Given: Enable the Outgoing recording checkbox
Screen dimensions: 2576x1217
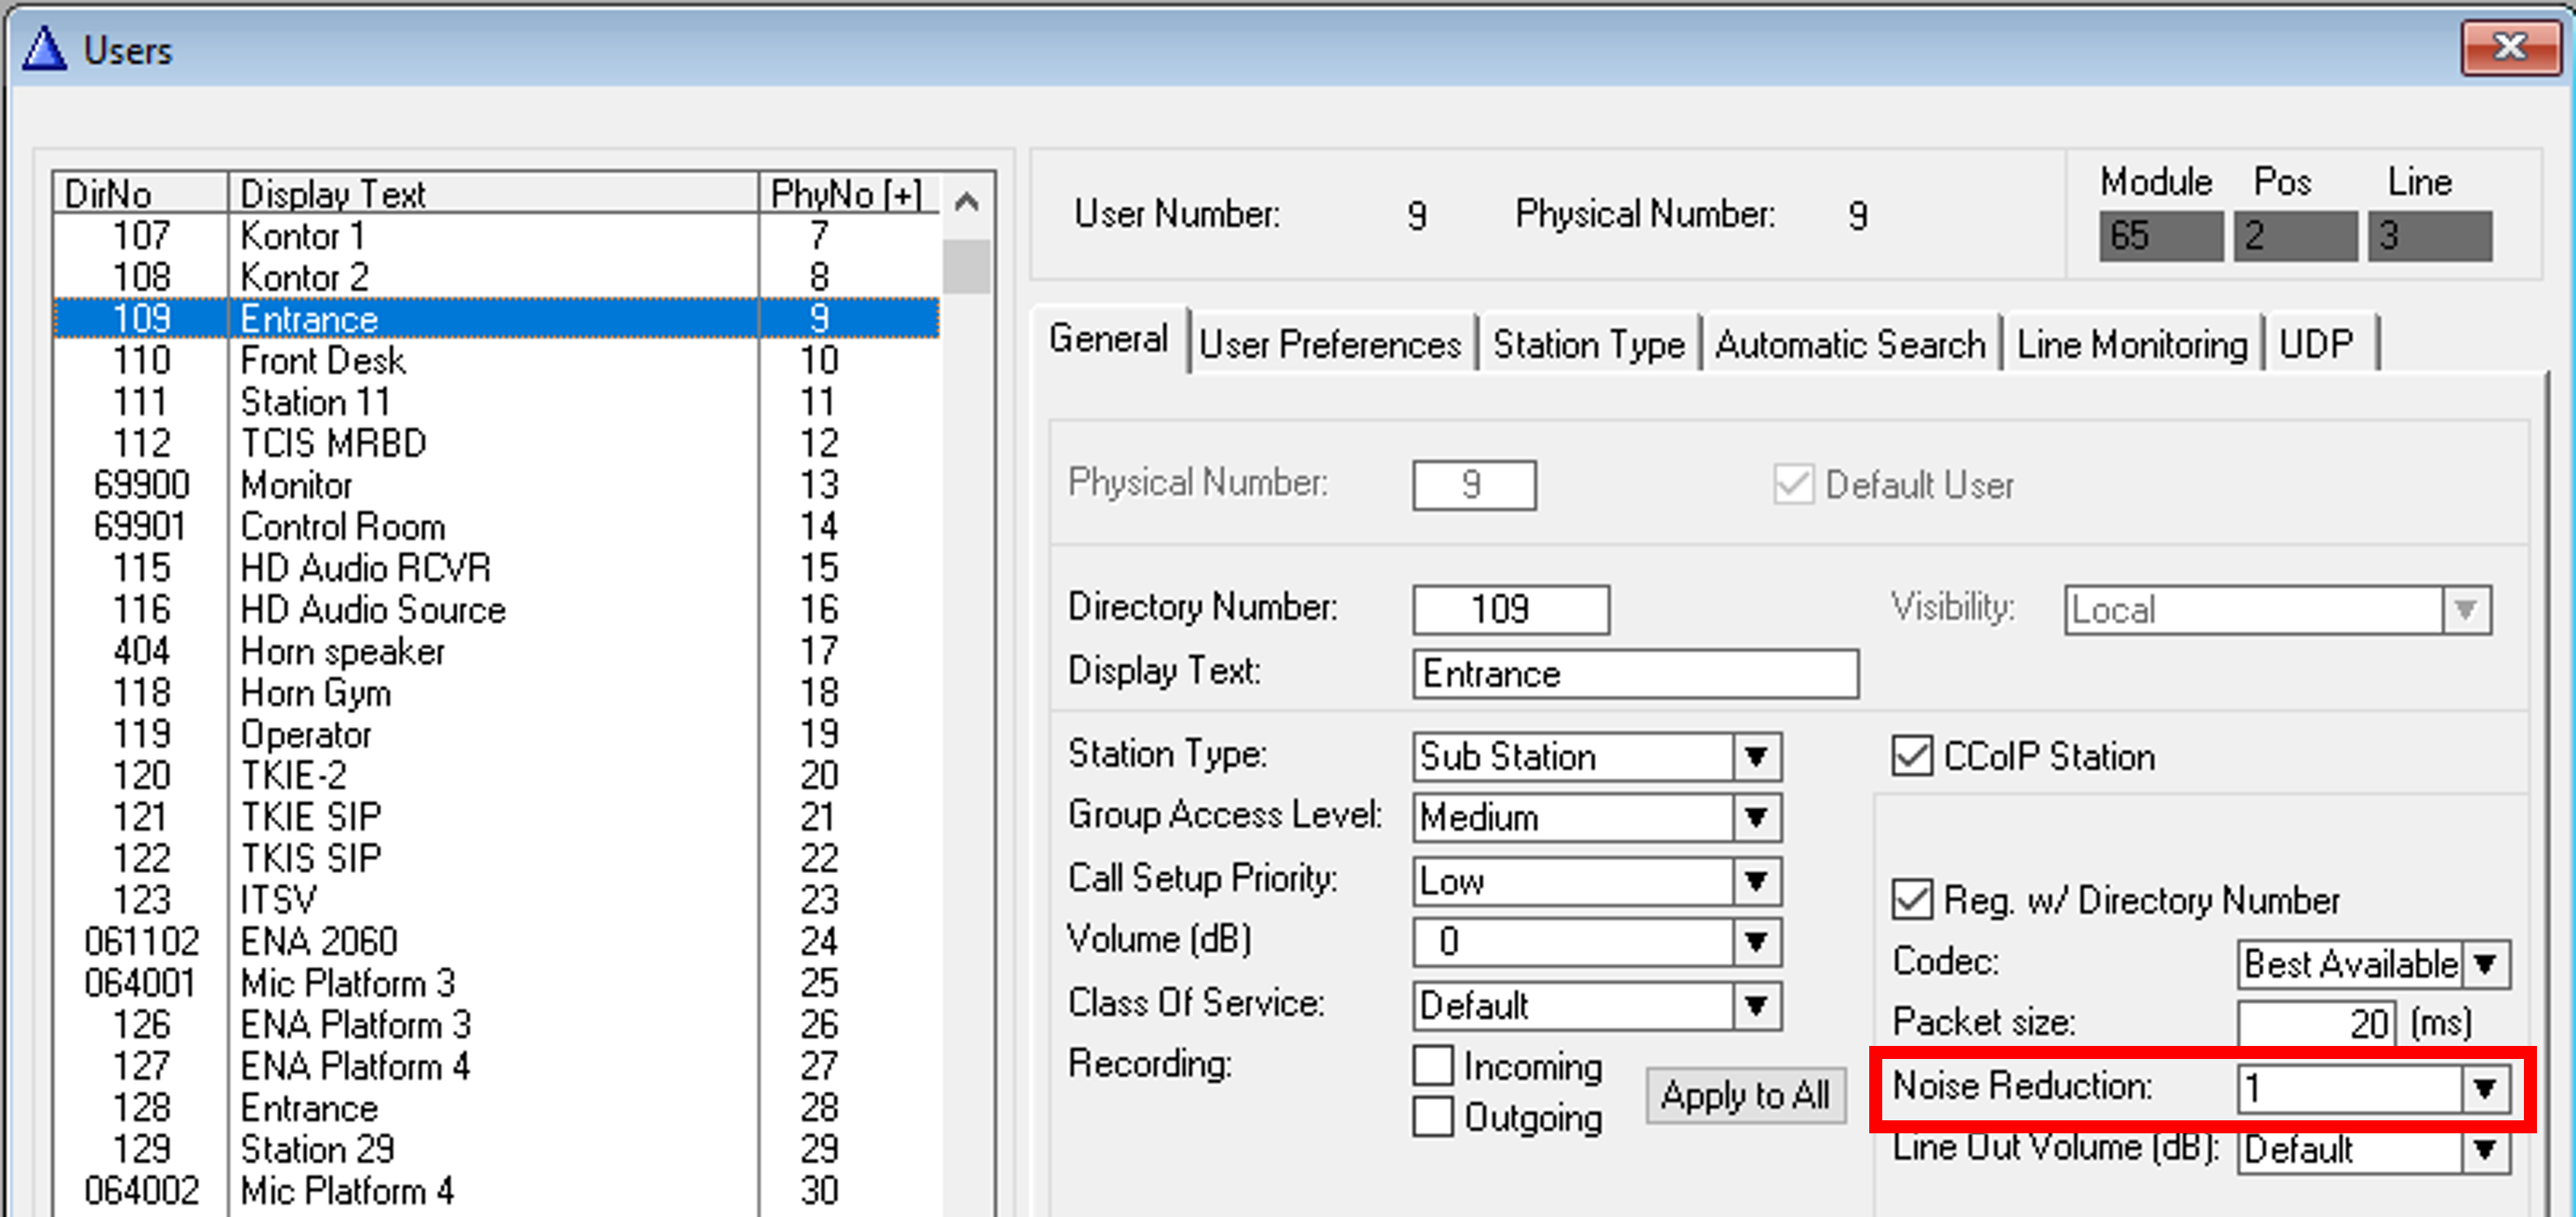Looking at the screenshot, I should pos(1433,1117).
